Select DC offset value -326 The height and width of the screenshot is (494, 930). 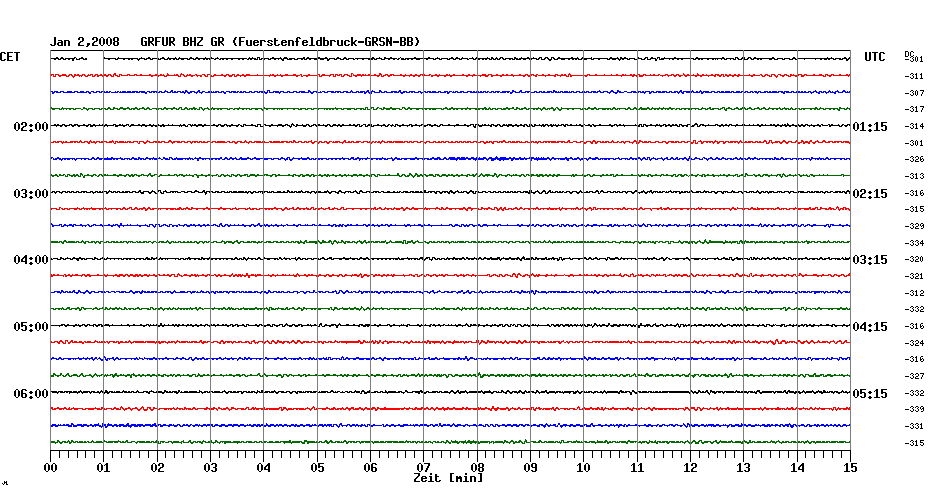(914, 160)
